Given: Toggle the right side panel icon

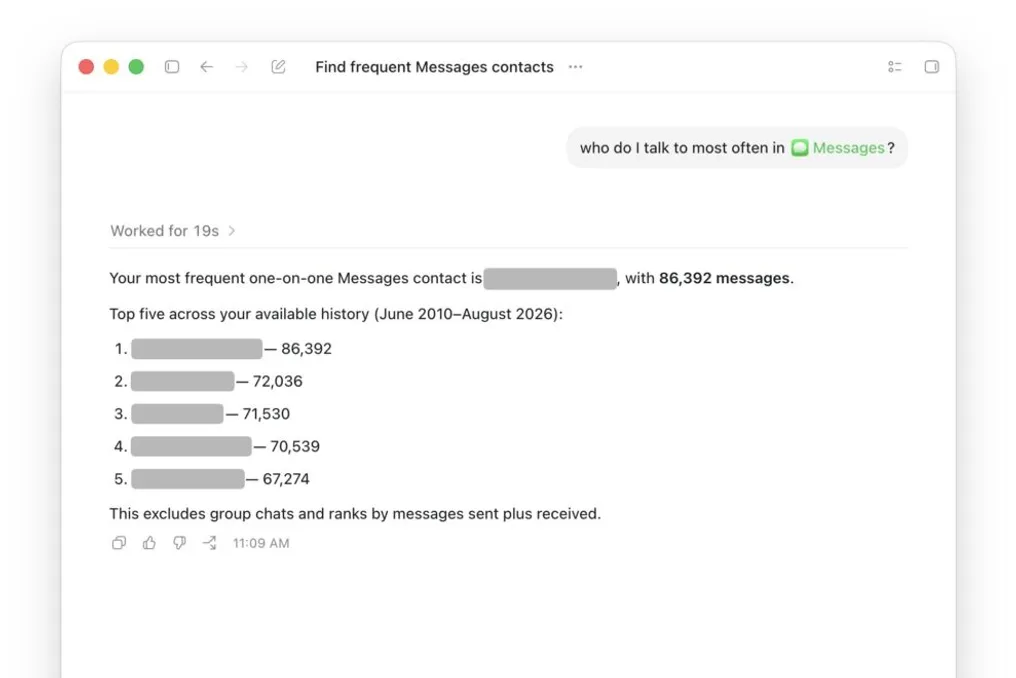Looking at the screenshot, I should coord(932,67).
